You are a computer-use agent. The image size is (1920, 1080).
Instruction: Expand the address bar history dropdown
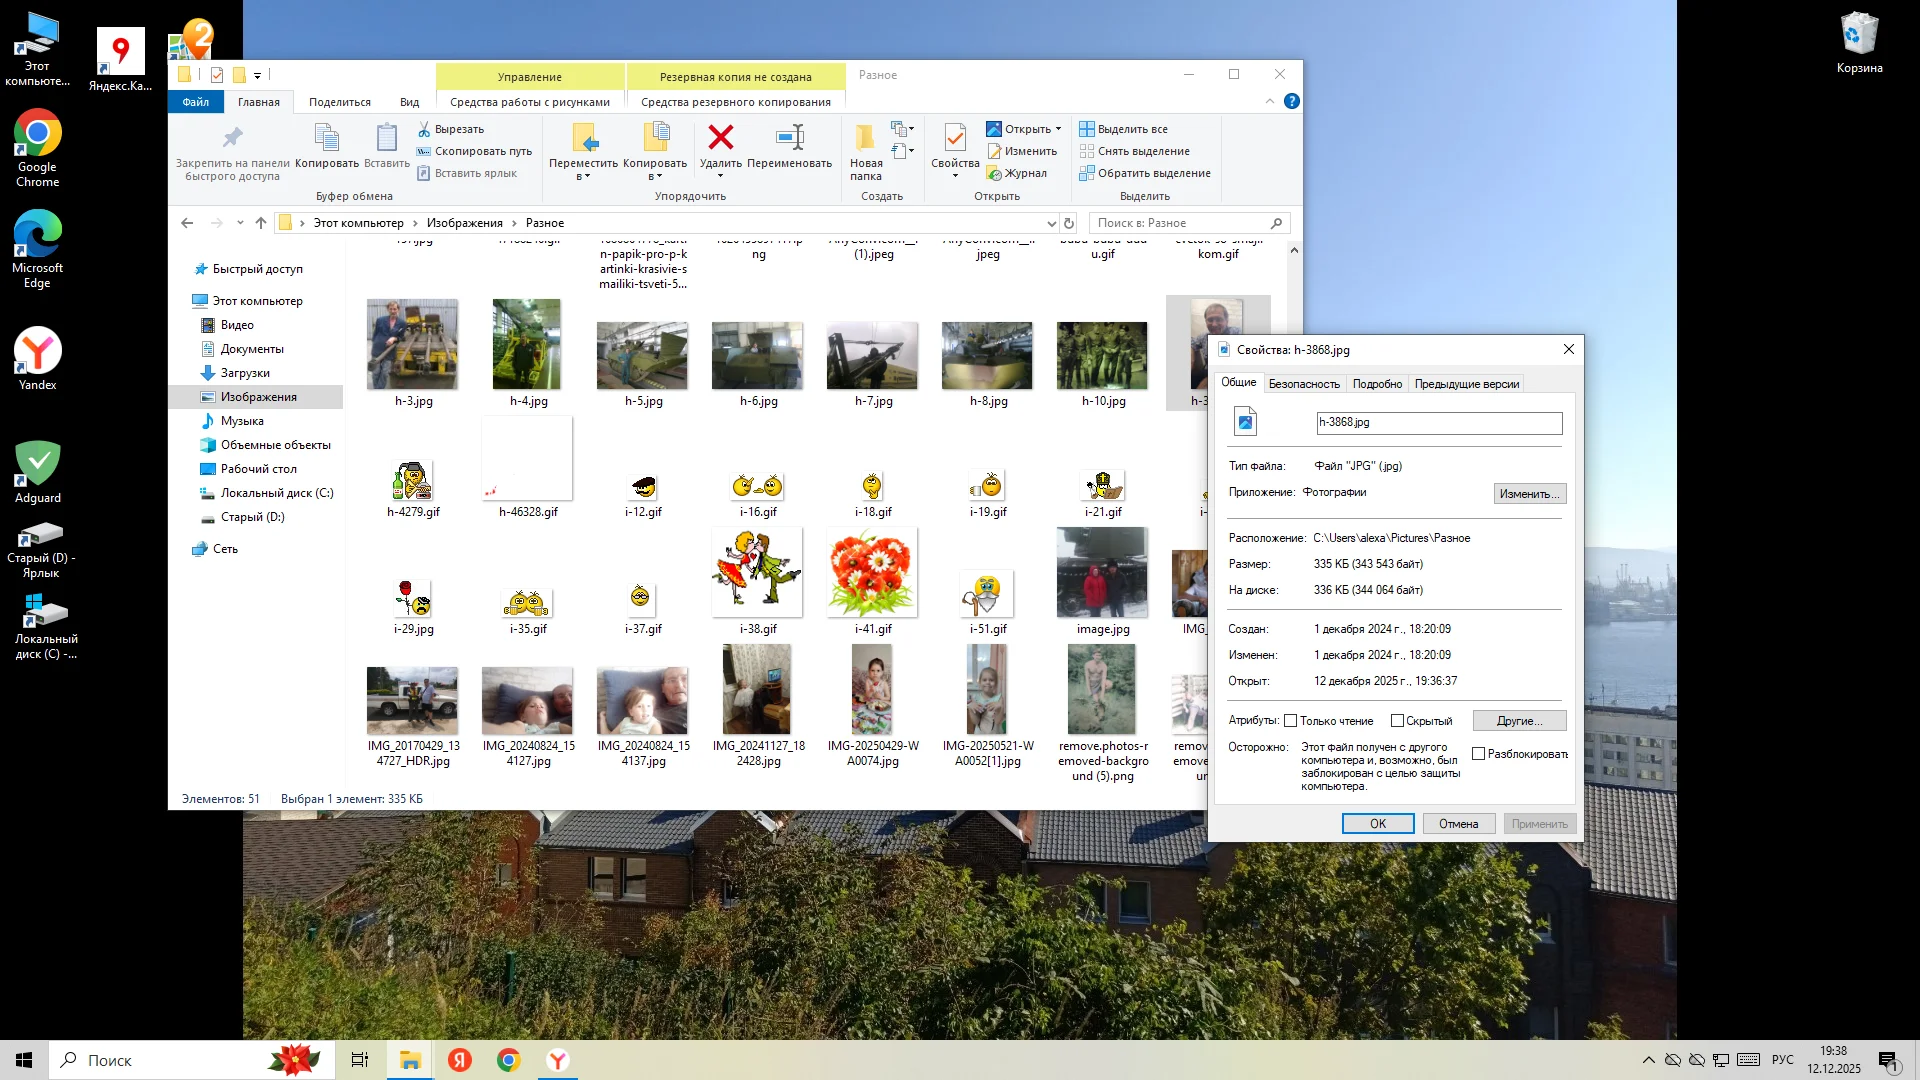[x=1051, y=223]
